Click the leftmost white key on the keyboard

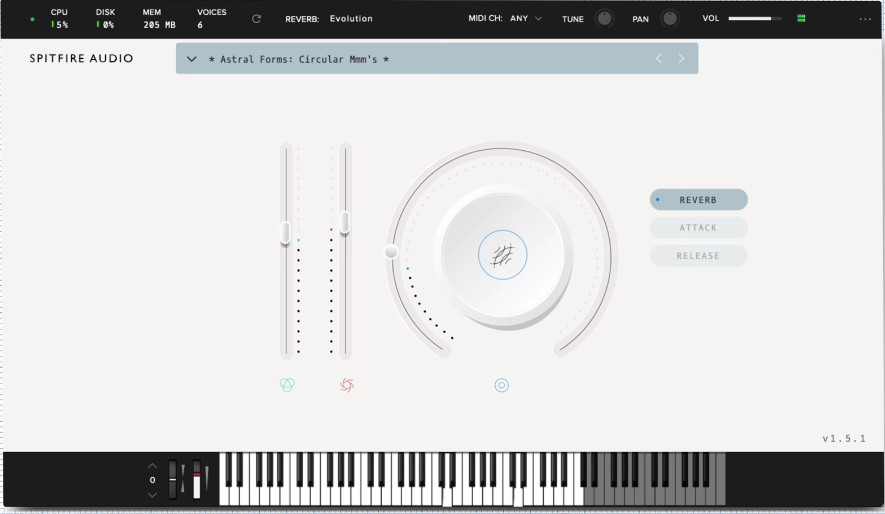tap(224, 497)
